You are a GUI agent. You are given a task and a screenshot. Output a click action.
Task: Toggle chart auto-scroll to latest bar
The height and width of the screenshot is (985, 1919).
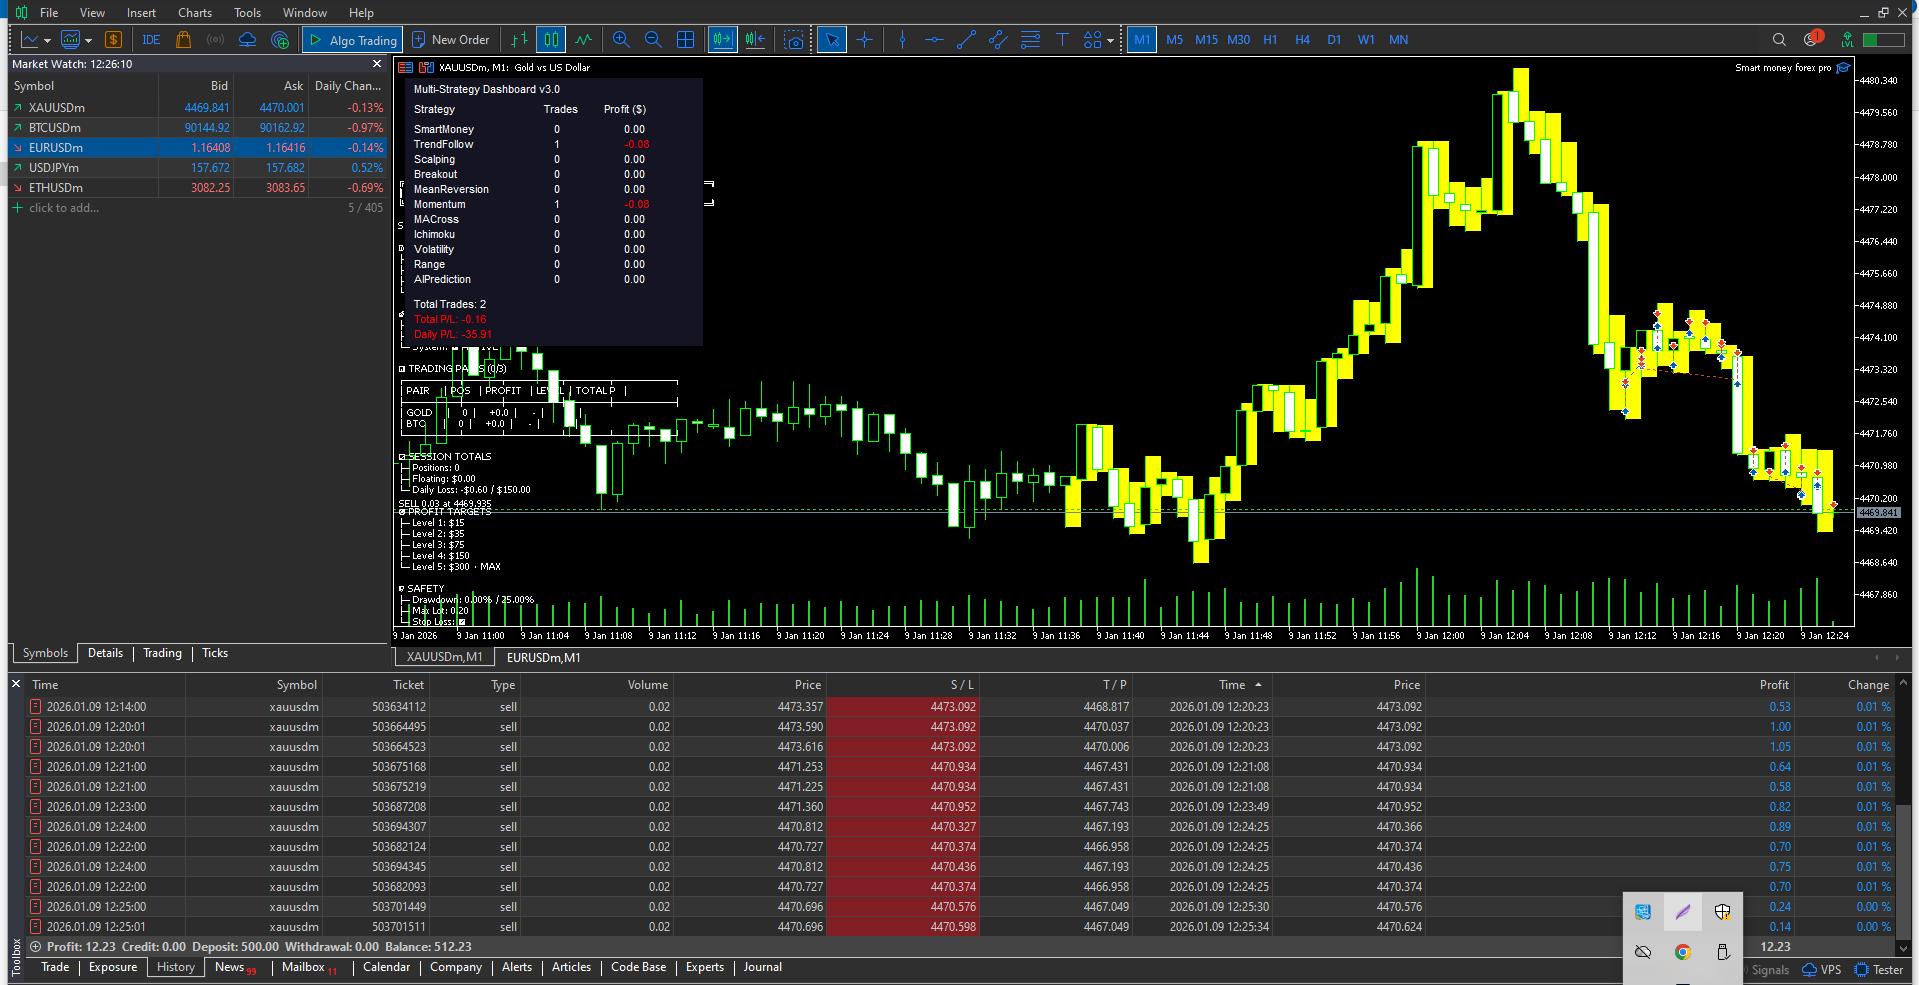(722, 40)
